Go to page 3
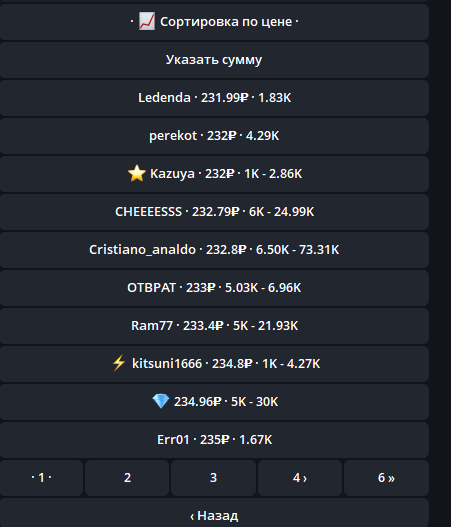The image size is (451, 527). point(213,478)
